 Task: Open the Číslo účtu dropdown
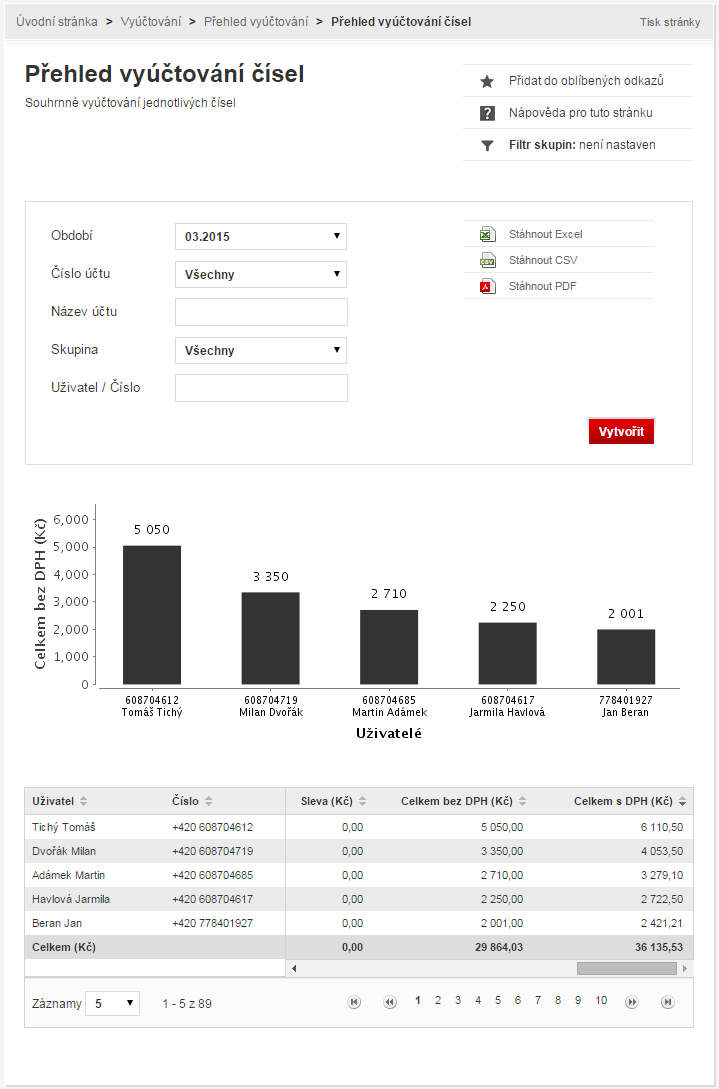click(x=261, y=274)
